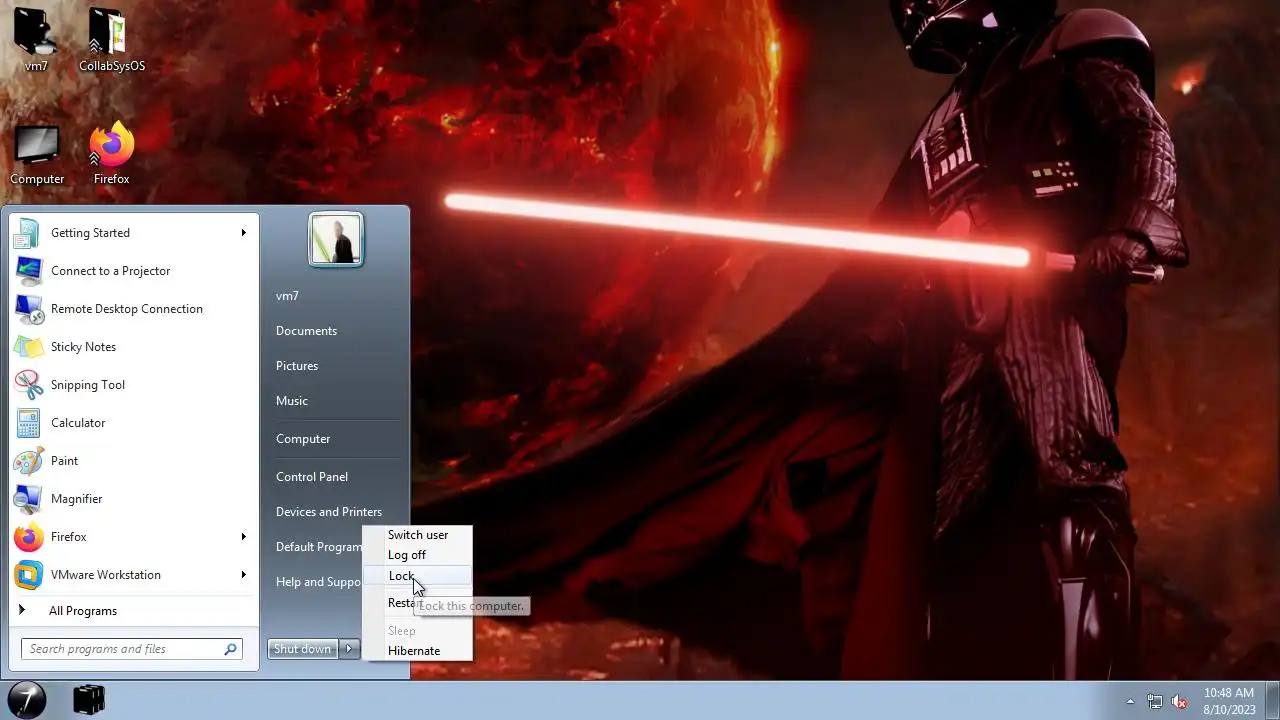
Task: Click the Shut down button
Action: (303, 649)
